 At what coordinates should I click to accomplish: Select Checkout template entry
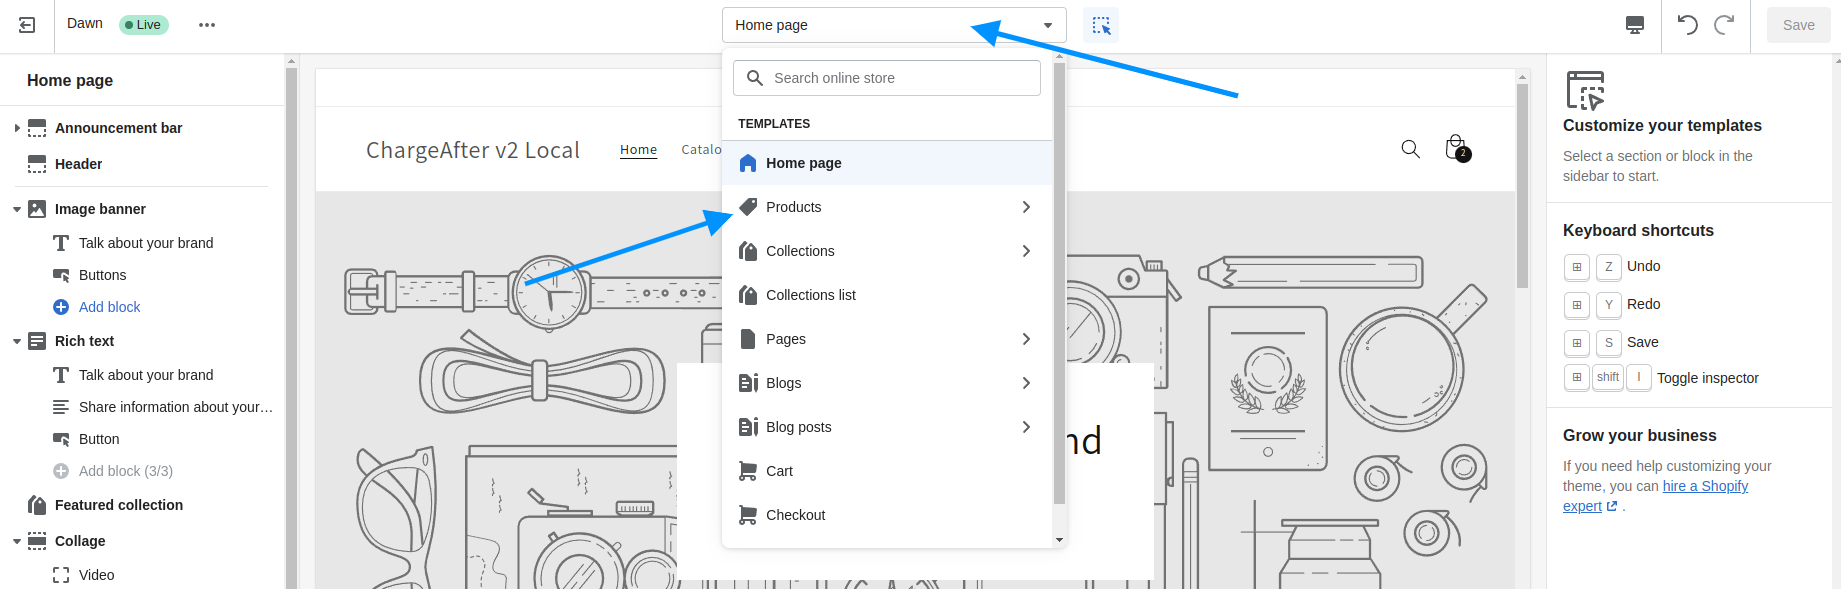click(887, 515)
